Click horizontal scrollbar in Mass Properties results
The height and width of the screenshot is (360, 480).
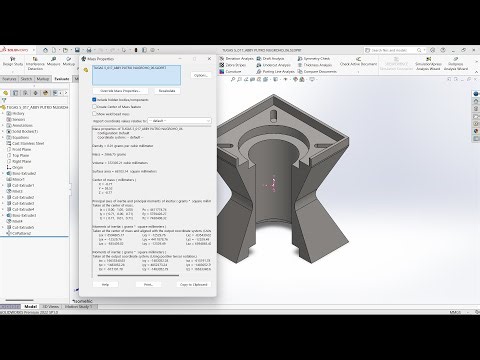[x=138, y=275]
